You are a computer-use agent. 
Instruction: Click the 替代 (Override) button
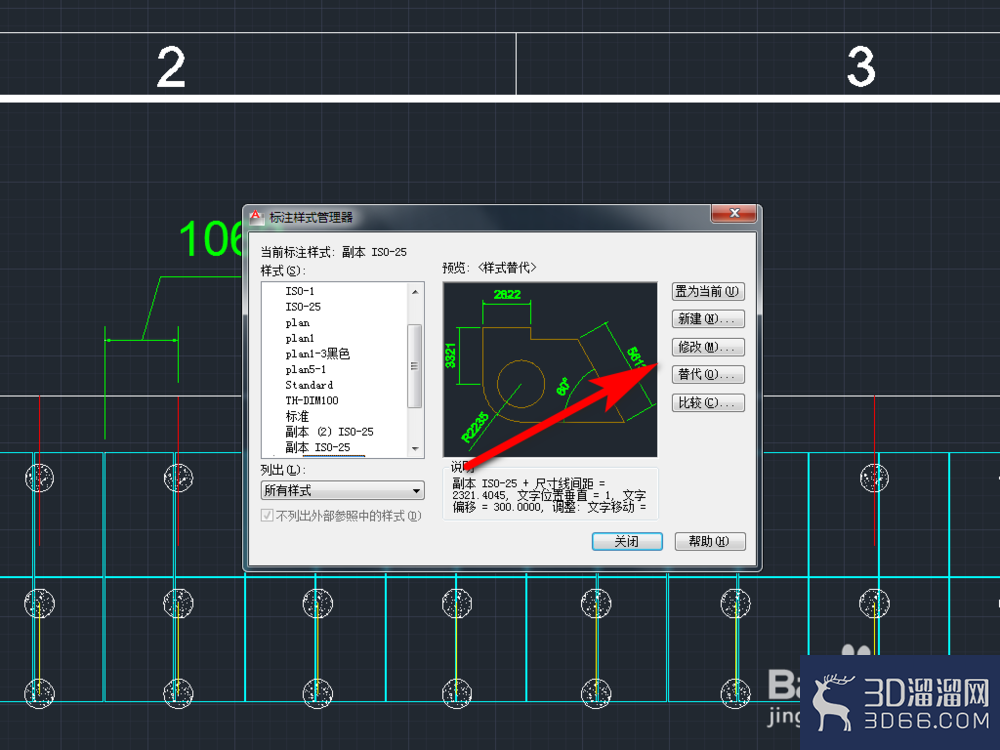(708, 374)
